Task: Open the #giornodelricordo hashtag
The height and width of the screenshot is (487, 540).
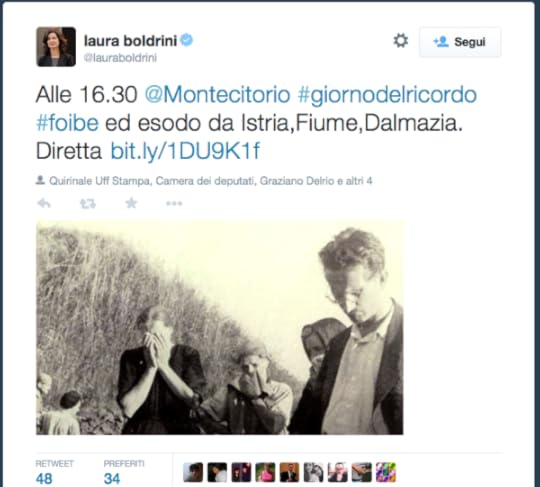Action: pyautogui.click(x=387, y=95)
